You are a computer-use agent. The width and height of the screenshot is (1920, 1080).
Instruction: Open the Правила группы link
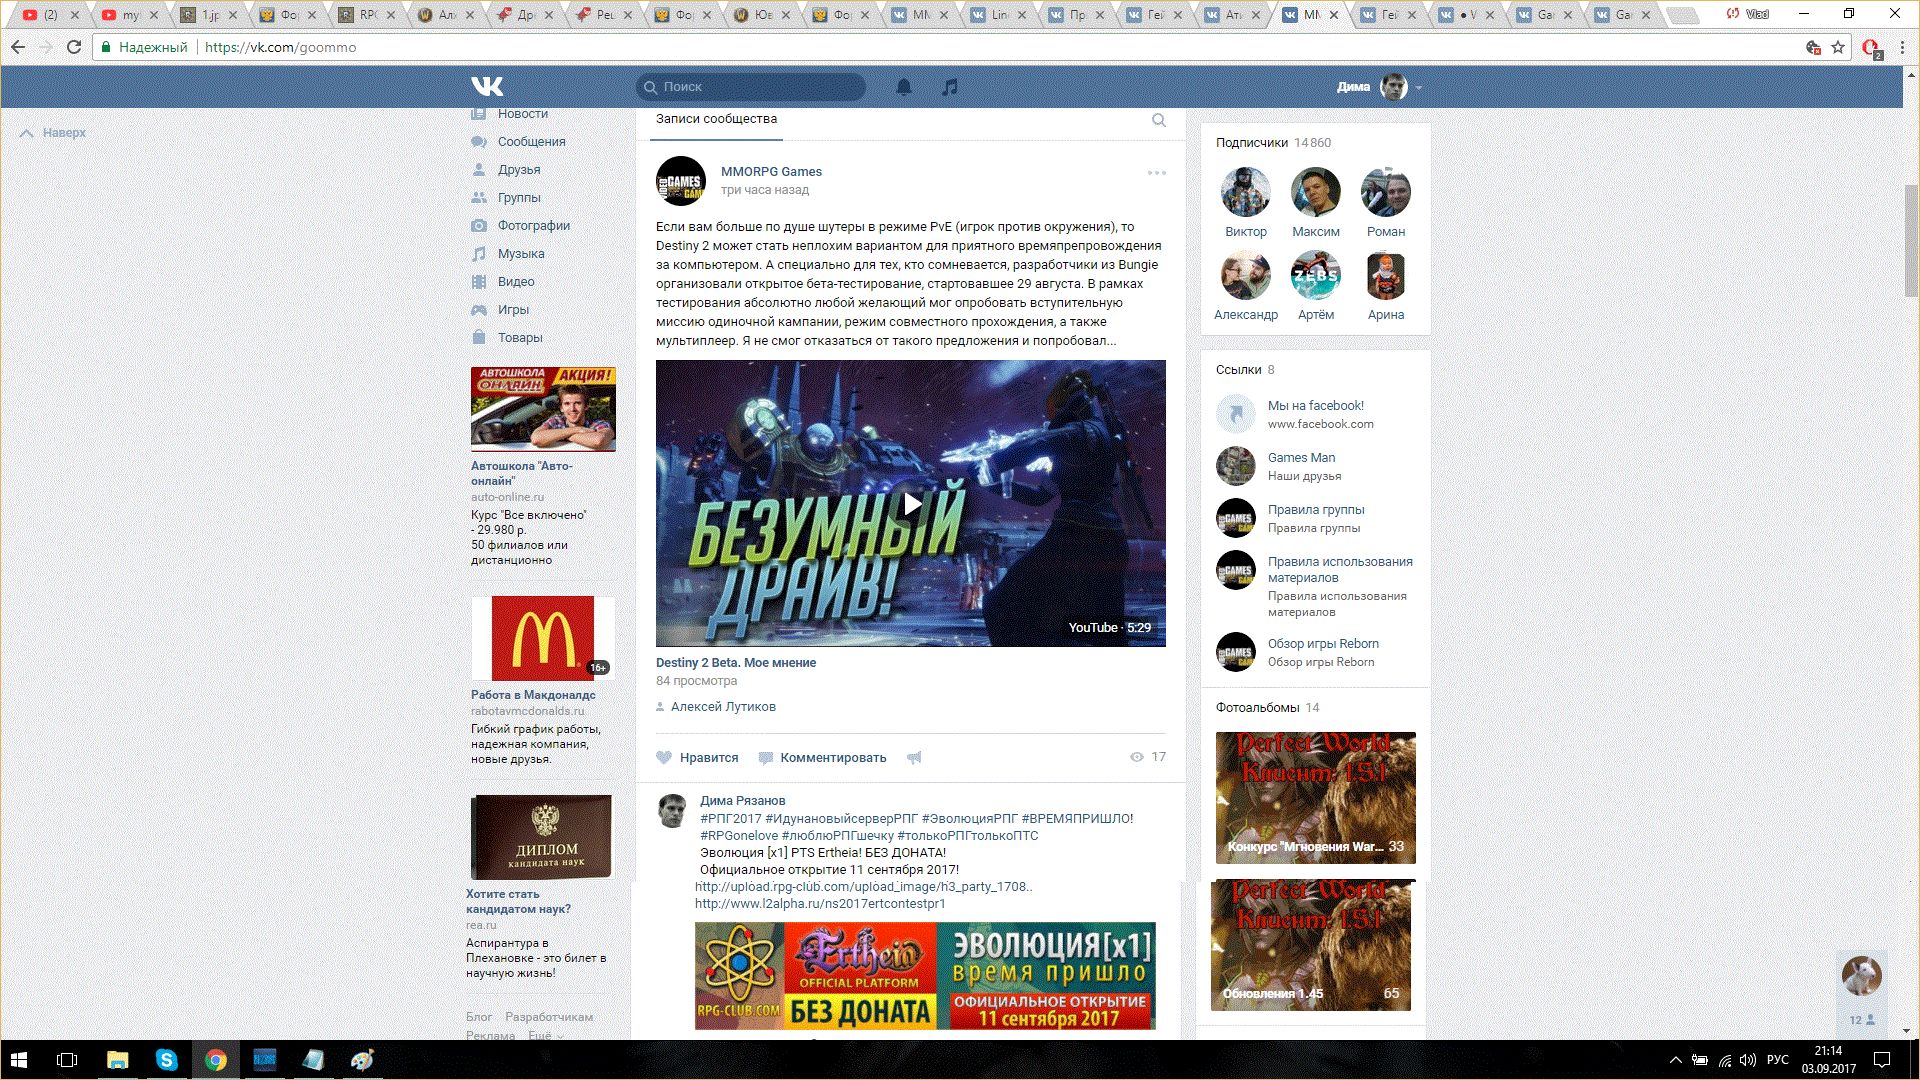pos(1315,510)
